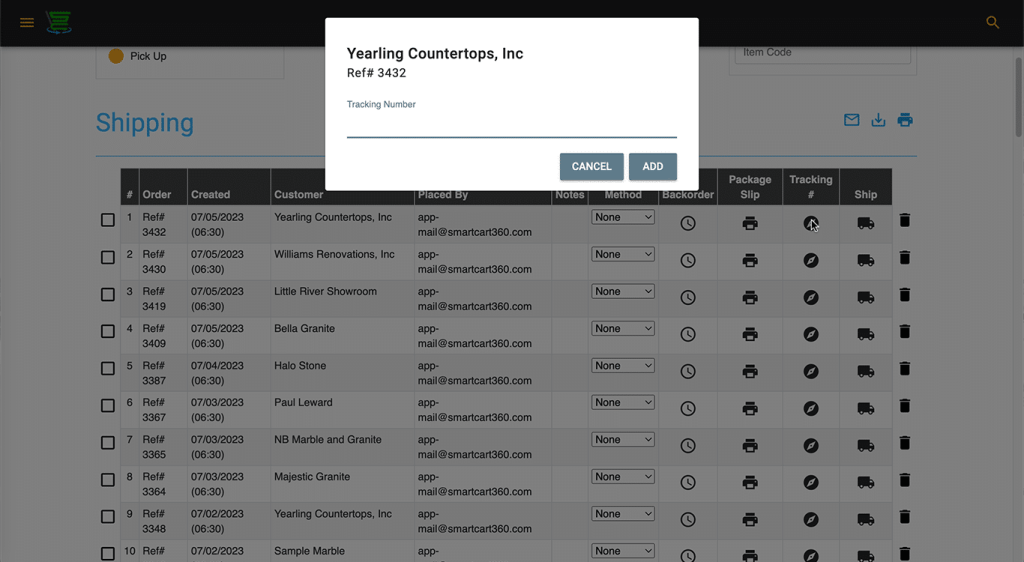This screenshot has height=562, width=1024.
Task: Open method dropdown for Yearling Countertops Ref 3432
Action: 622,217
